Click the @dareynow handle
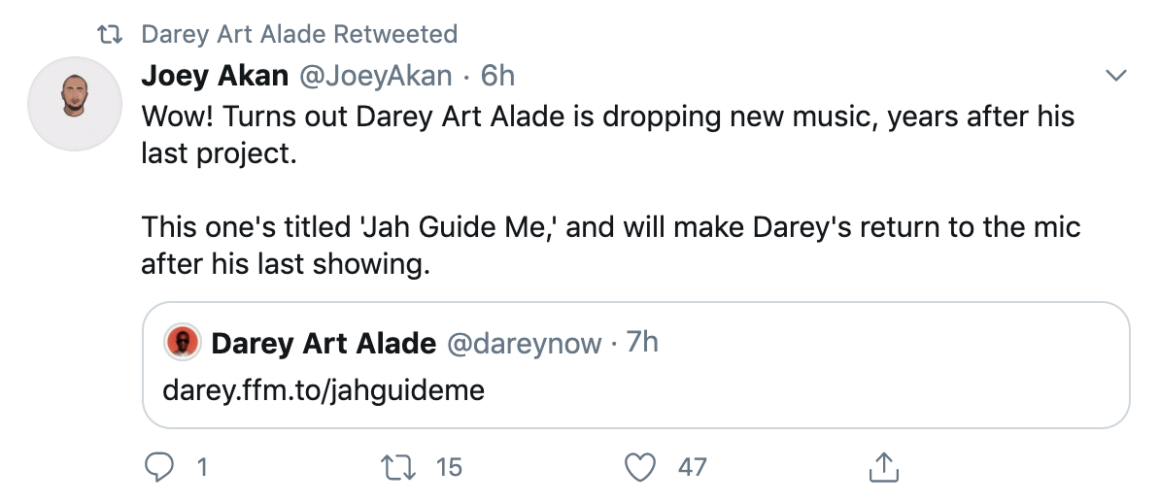The height and width of the screenshot is (503, 1160). click(x=522, y=344)
